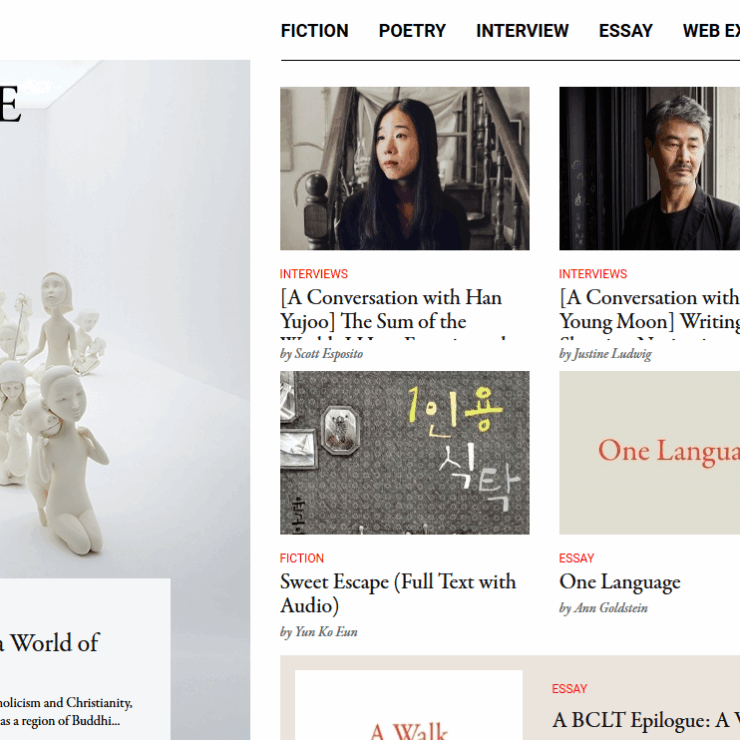Open the 'A Walk' cover thumbnail
Image resolution: width=740 pixels, height=740 pixels.
tap(408, 705)
